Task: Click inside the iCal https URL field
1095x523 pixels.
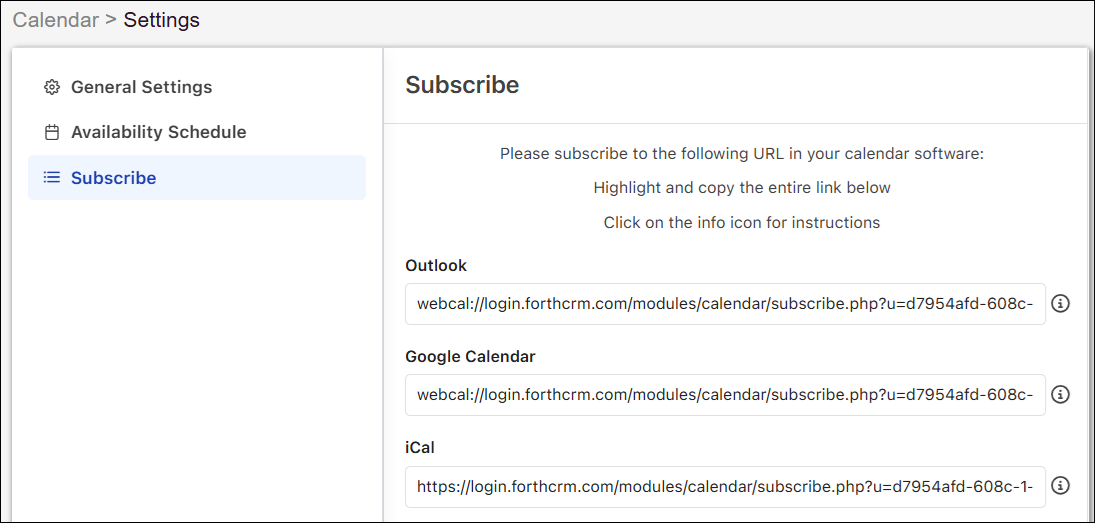Action: click(x=725, y=486)
